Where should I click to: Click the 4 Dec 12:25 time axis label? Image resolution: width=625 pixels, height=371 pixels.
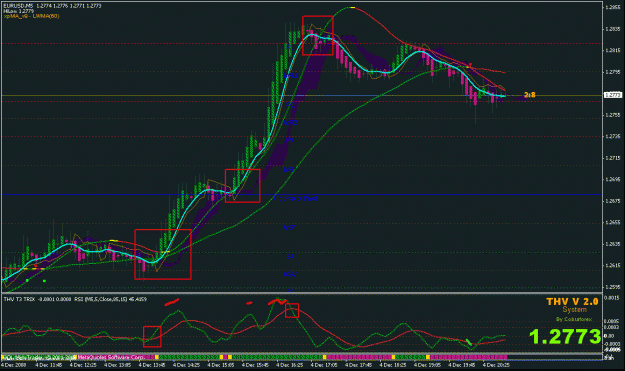pyautogui.click(x=83, y=365)
